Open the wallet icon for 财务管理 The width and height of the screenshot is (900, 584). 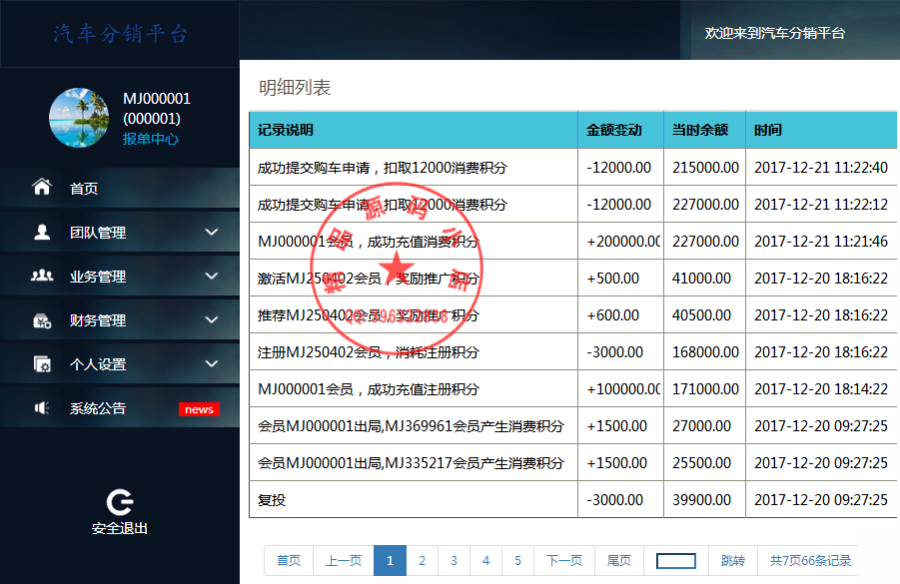click(x=41, y=320)
